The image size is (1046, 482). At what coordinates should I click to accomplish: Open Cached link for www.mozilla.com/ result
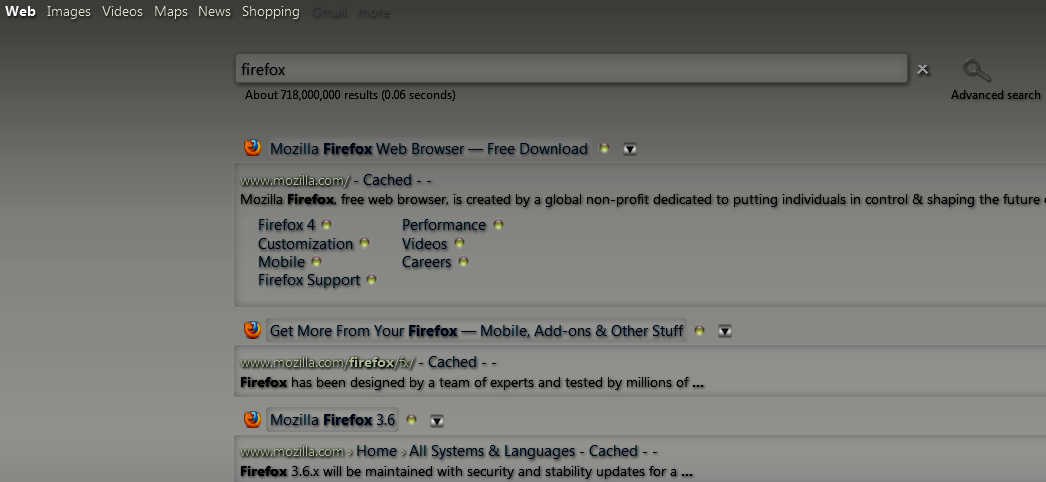click(387, 180)
